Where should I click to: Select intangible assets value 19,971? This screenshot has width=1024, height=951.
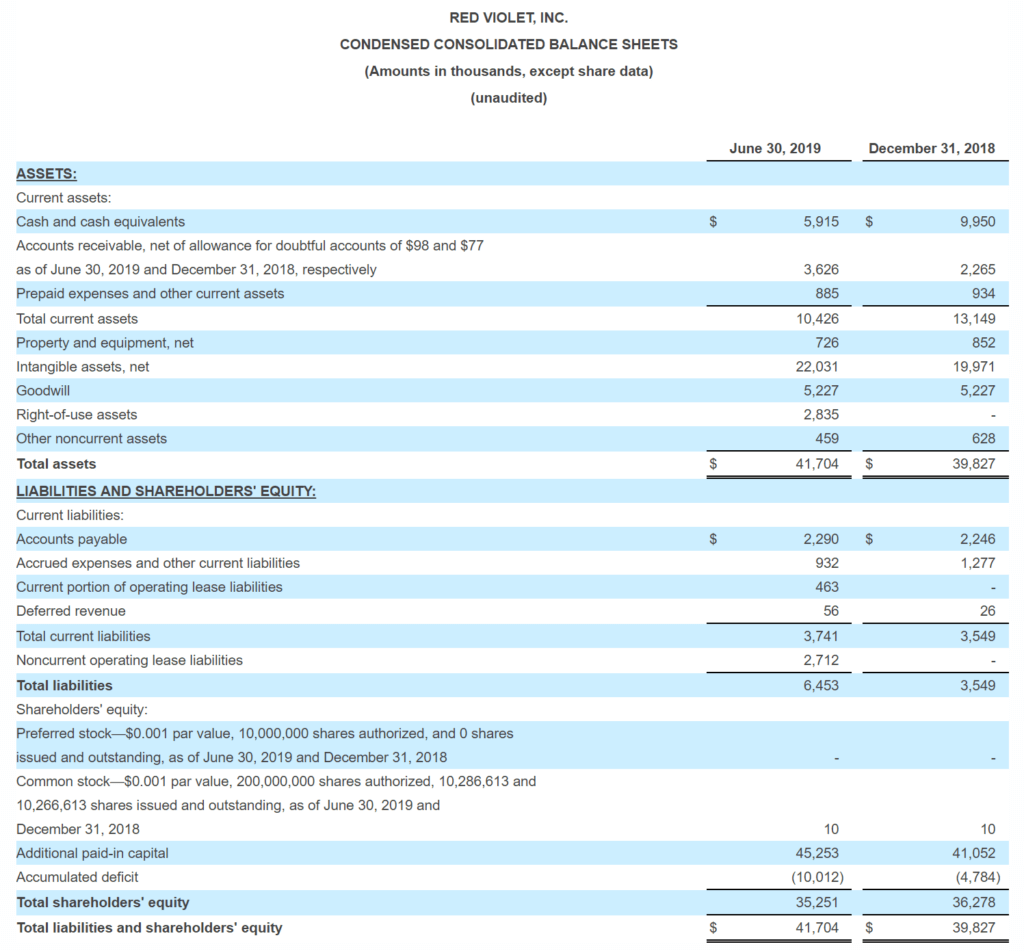[974, 367]
